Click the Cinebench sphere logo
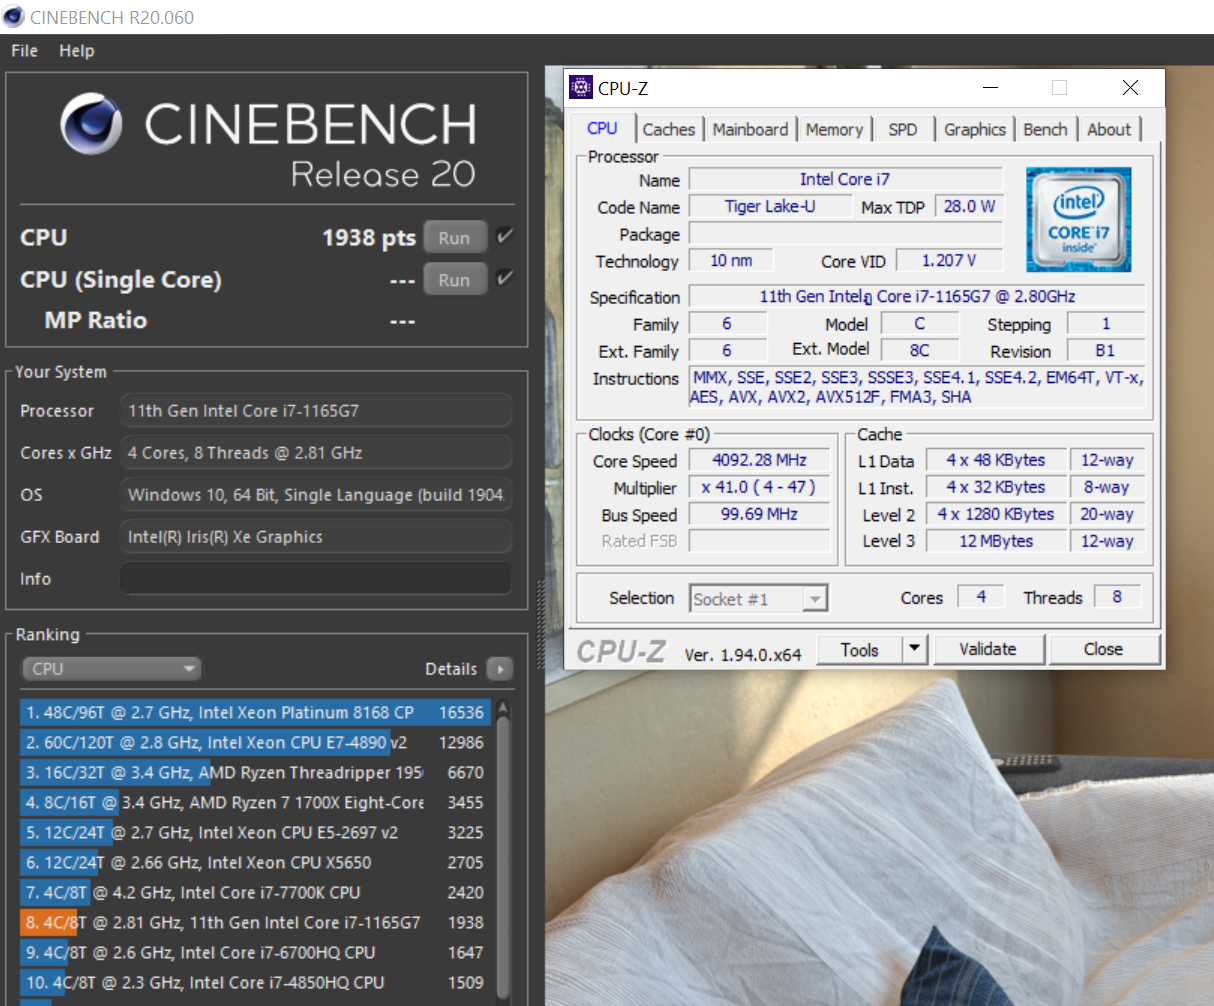 (x=91, y=124)
